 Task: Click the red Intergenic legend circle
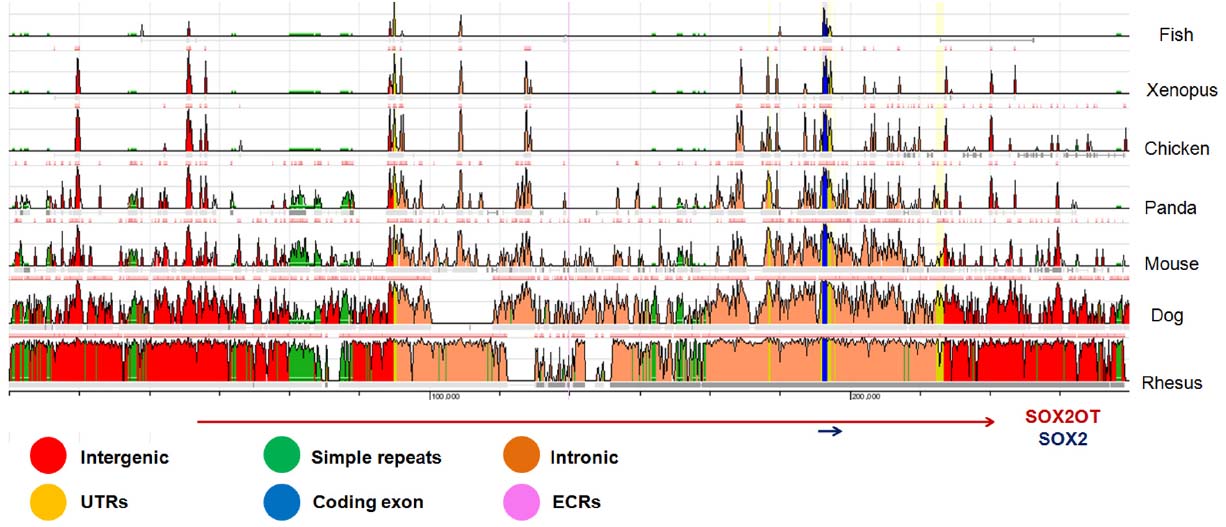[x=49, y=457]
